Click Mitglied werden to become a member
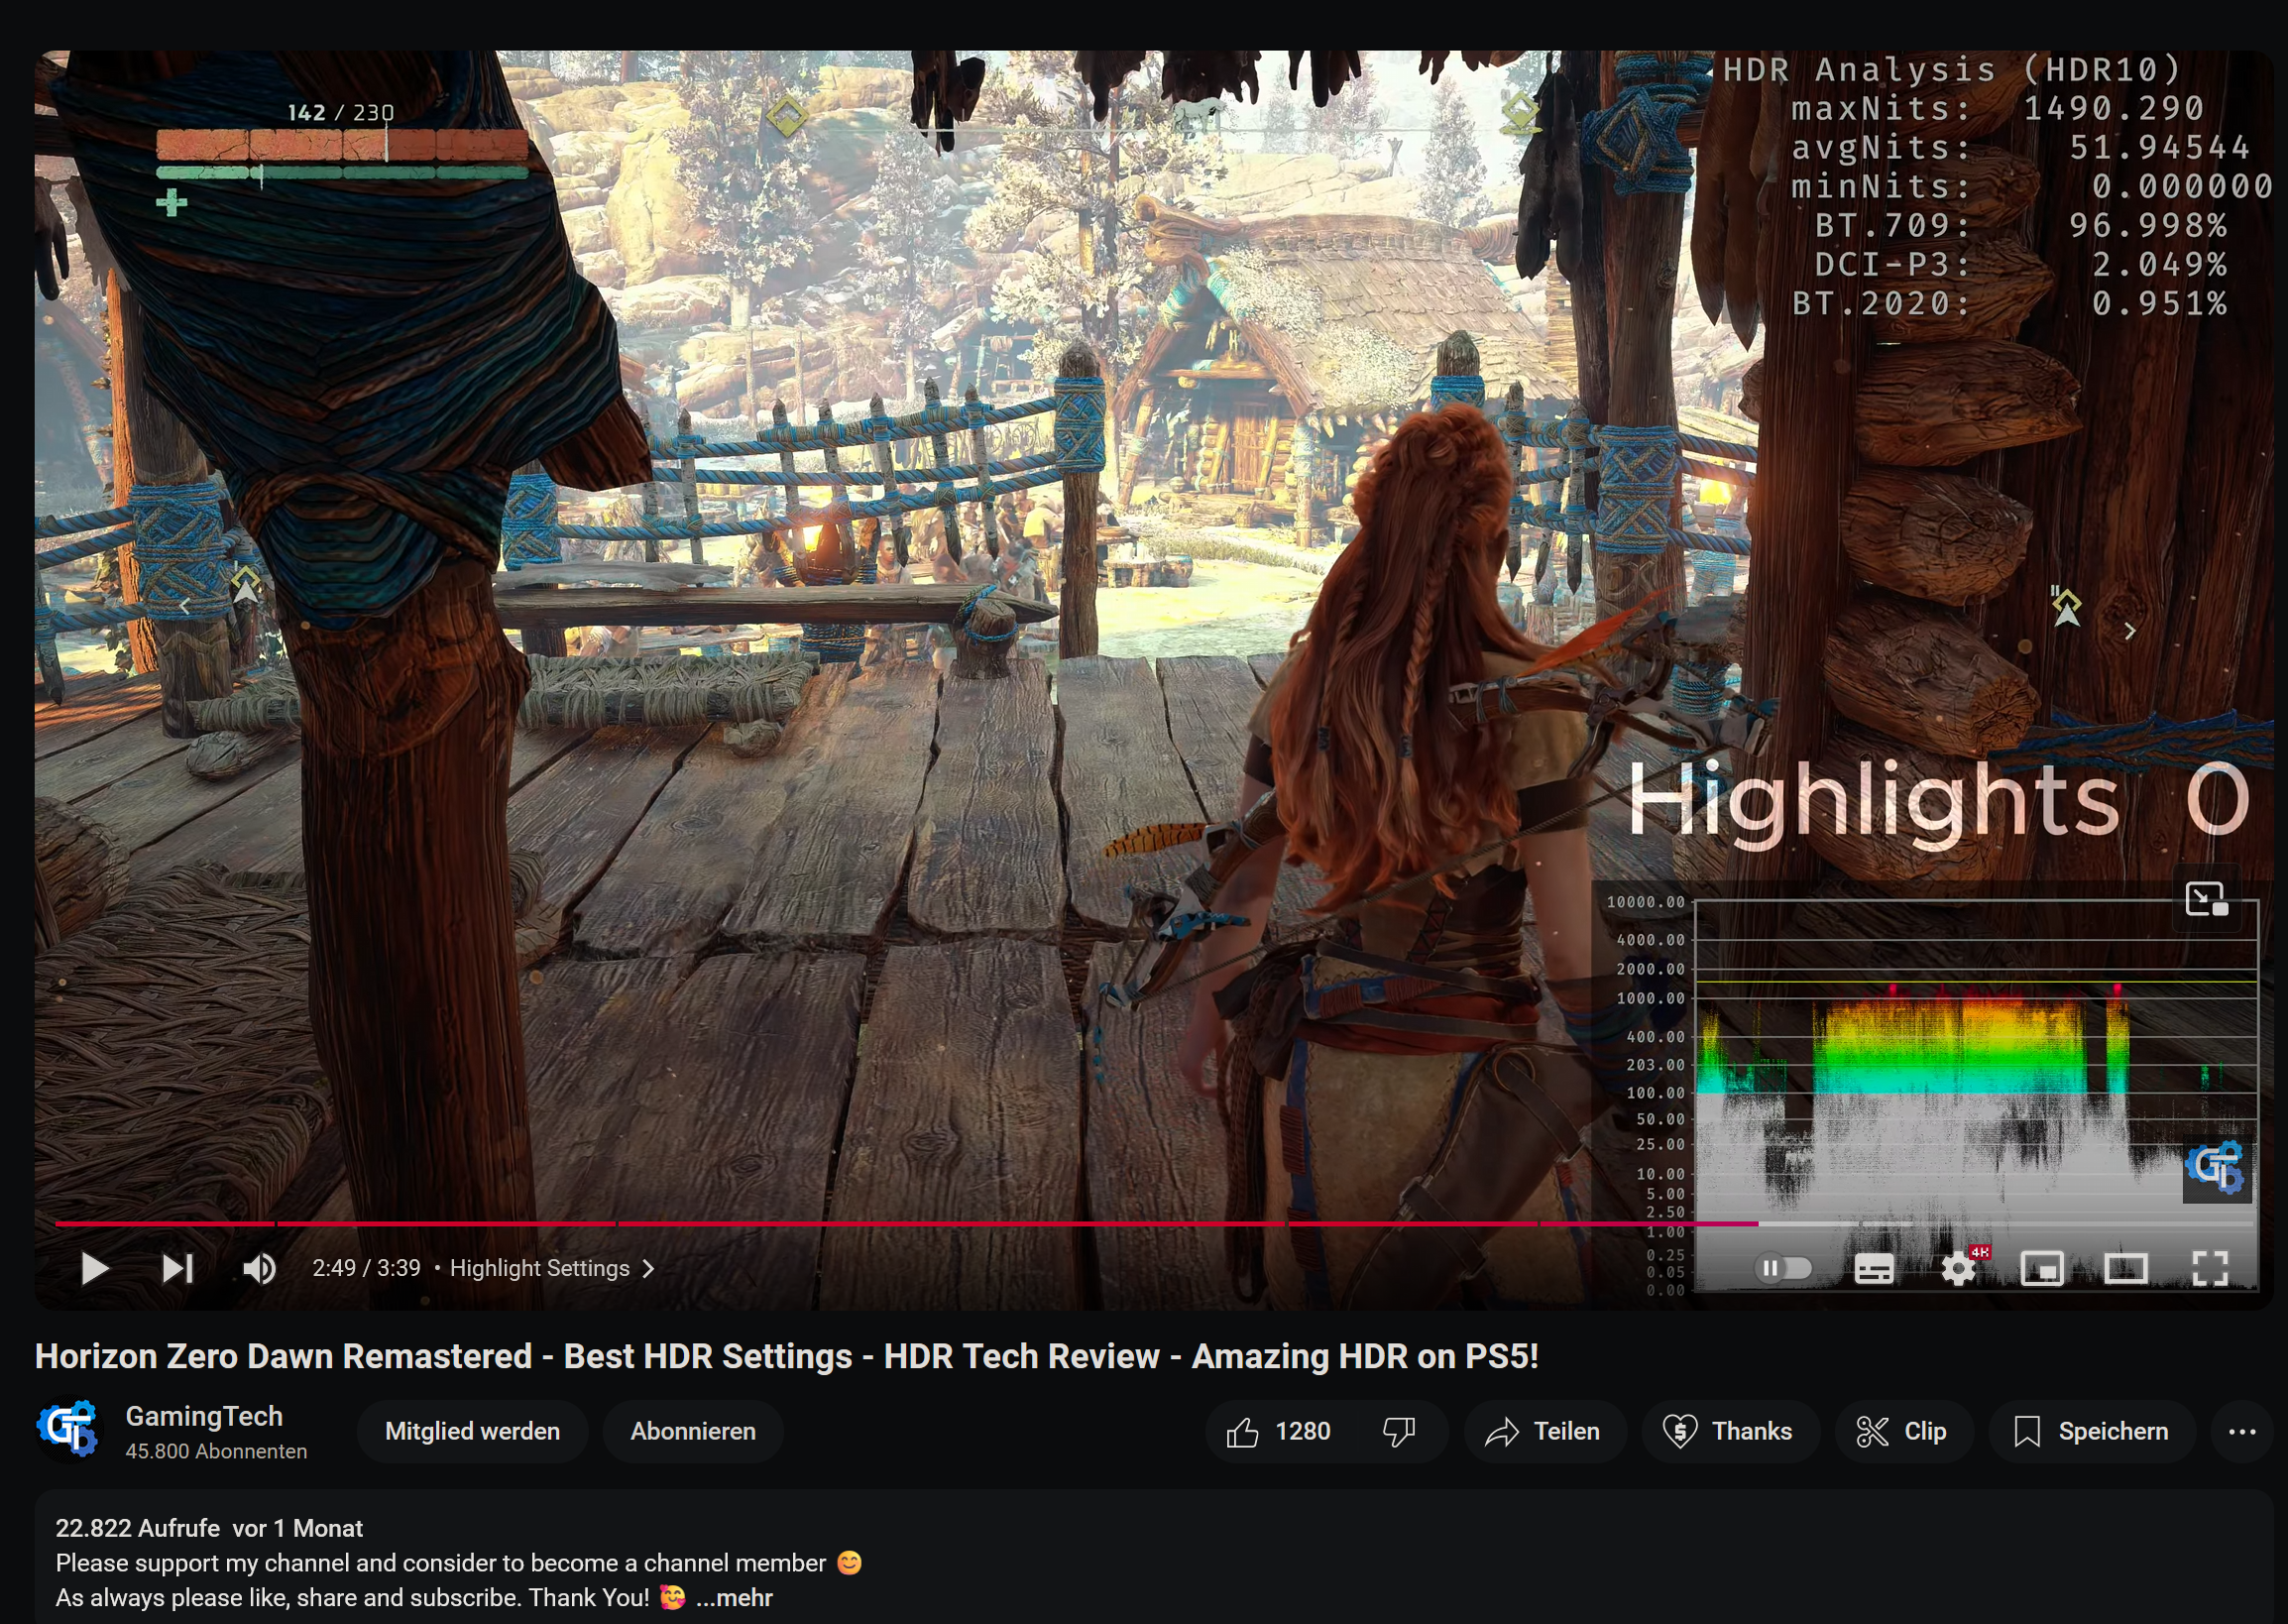This screenshot has width=2288, height=1624. tap(472, 1431)
